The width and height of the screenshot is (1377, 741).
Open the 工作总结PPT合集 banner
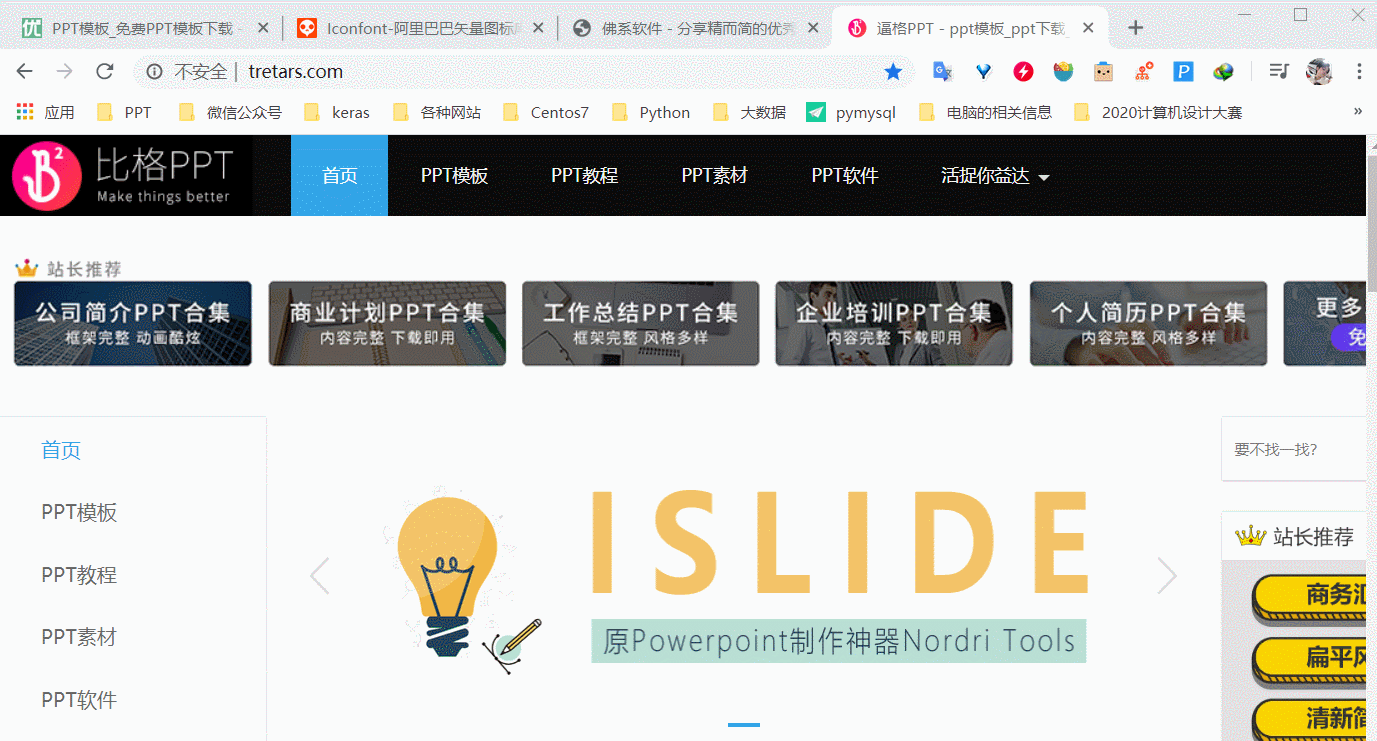641,323
